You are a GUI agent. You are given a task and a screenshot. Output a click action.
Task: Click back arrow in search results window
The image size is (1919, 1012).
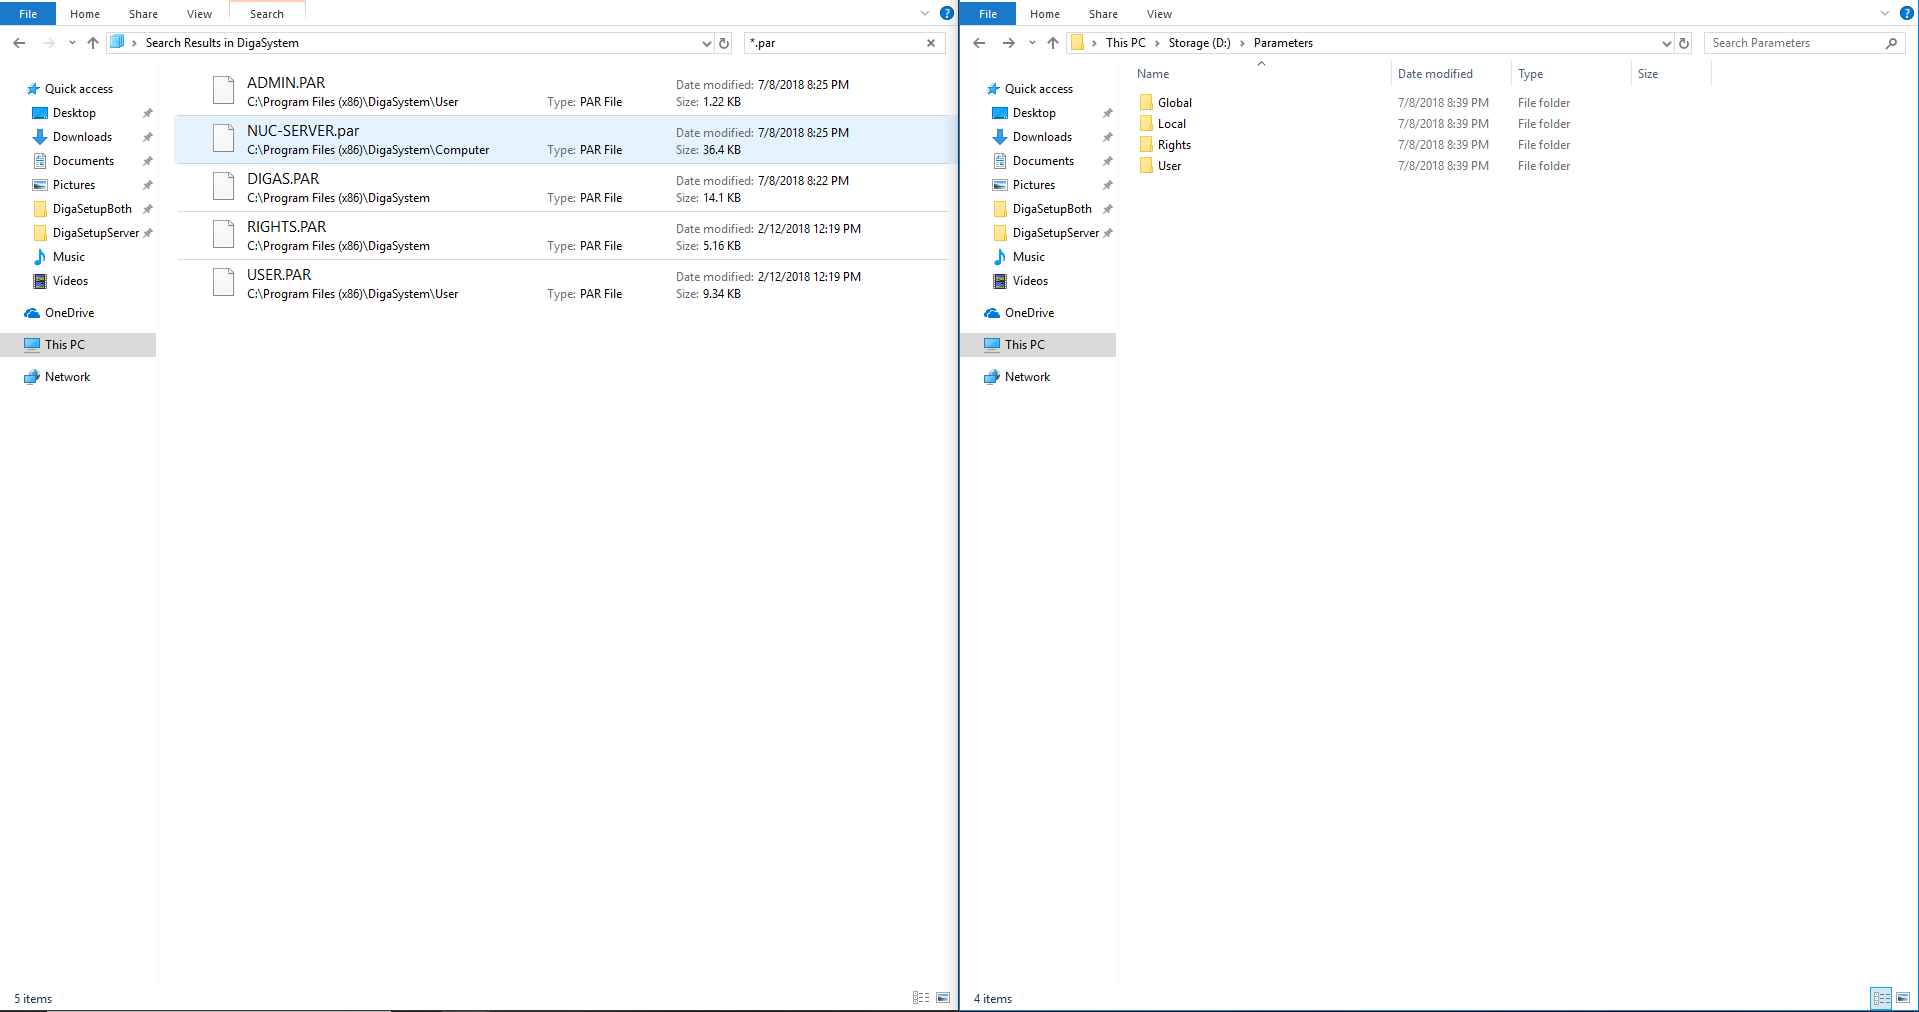(x=19, y=43)
